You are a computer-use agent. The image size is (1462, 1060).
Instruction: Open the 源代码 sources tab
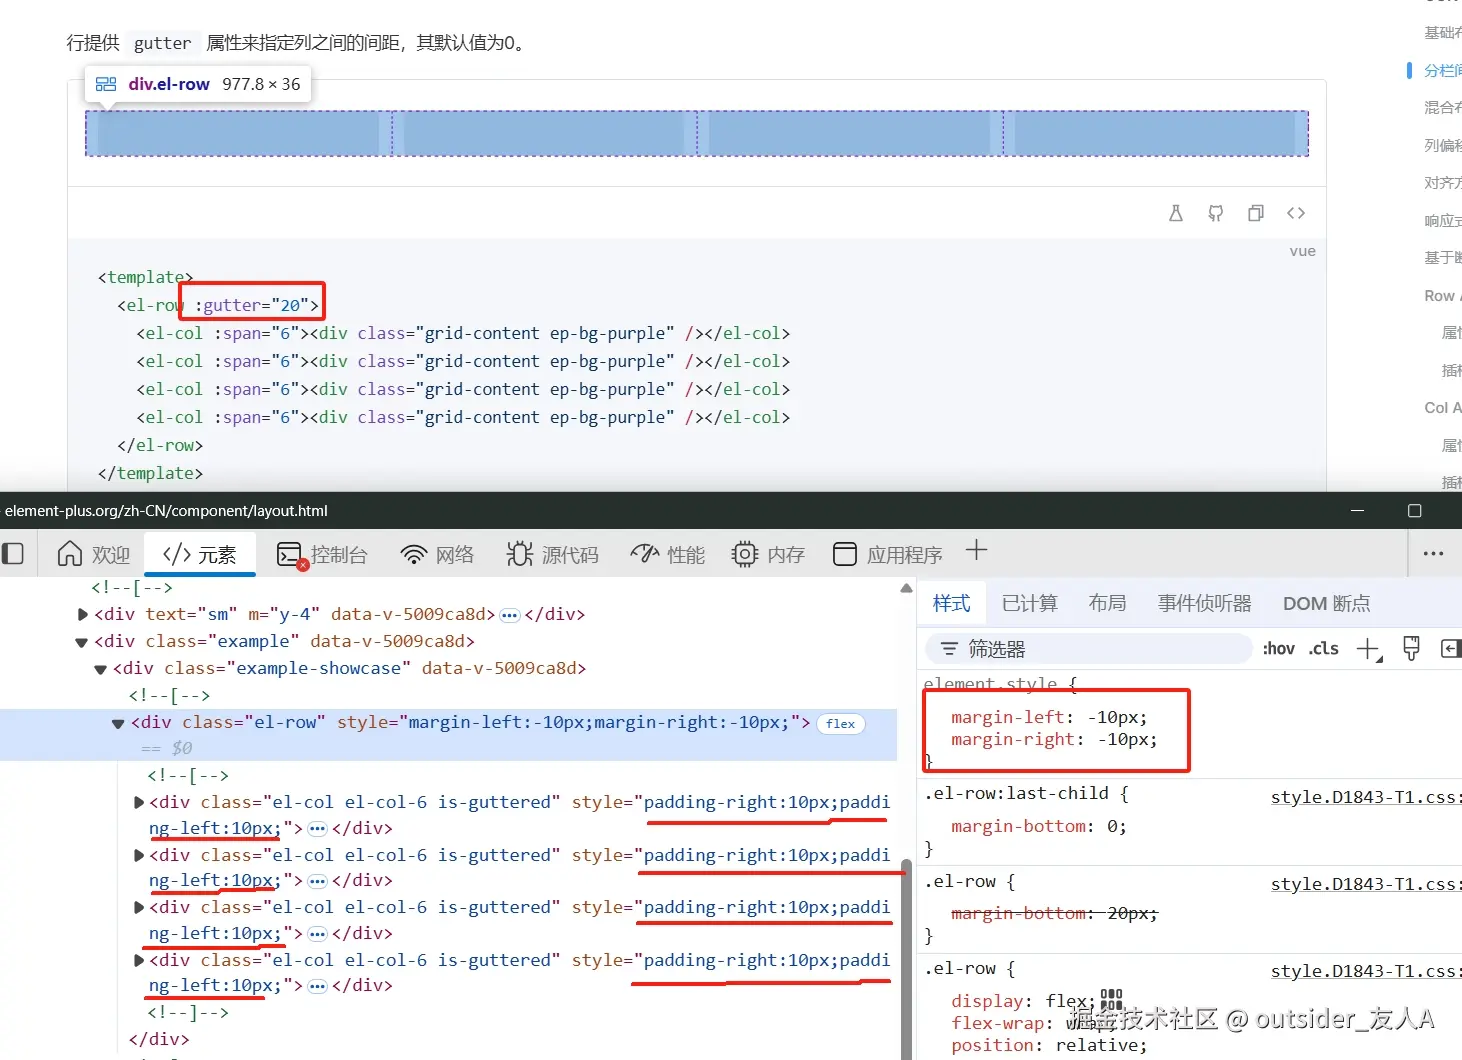point(552,554)
